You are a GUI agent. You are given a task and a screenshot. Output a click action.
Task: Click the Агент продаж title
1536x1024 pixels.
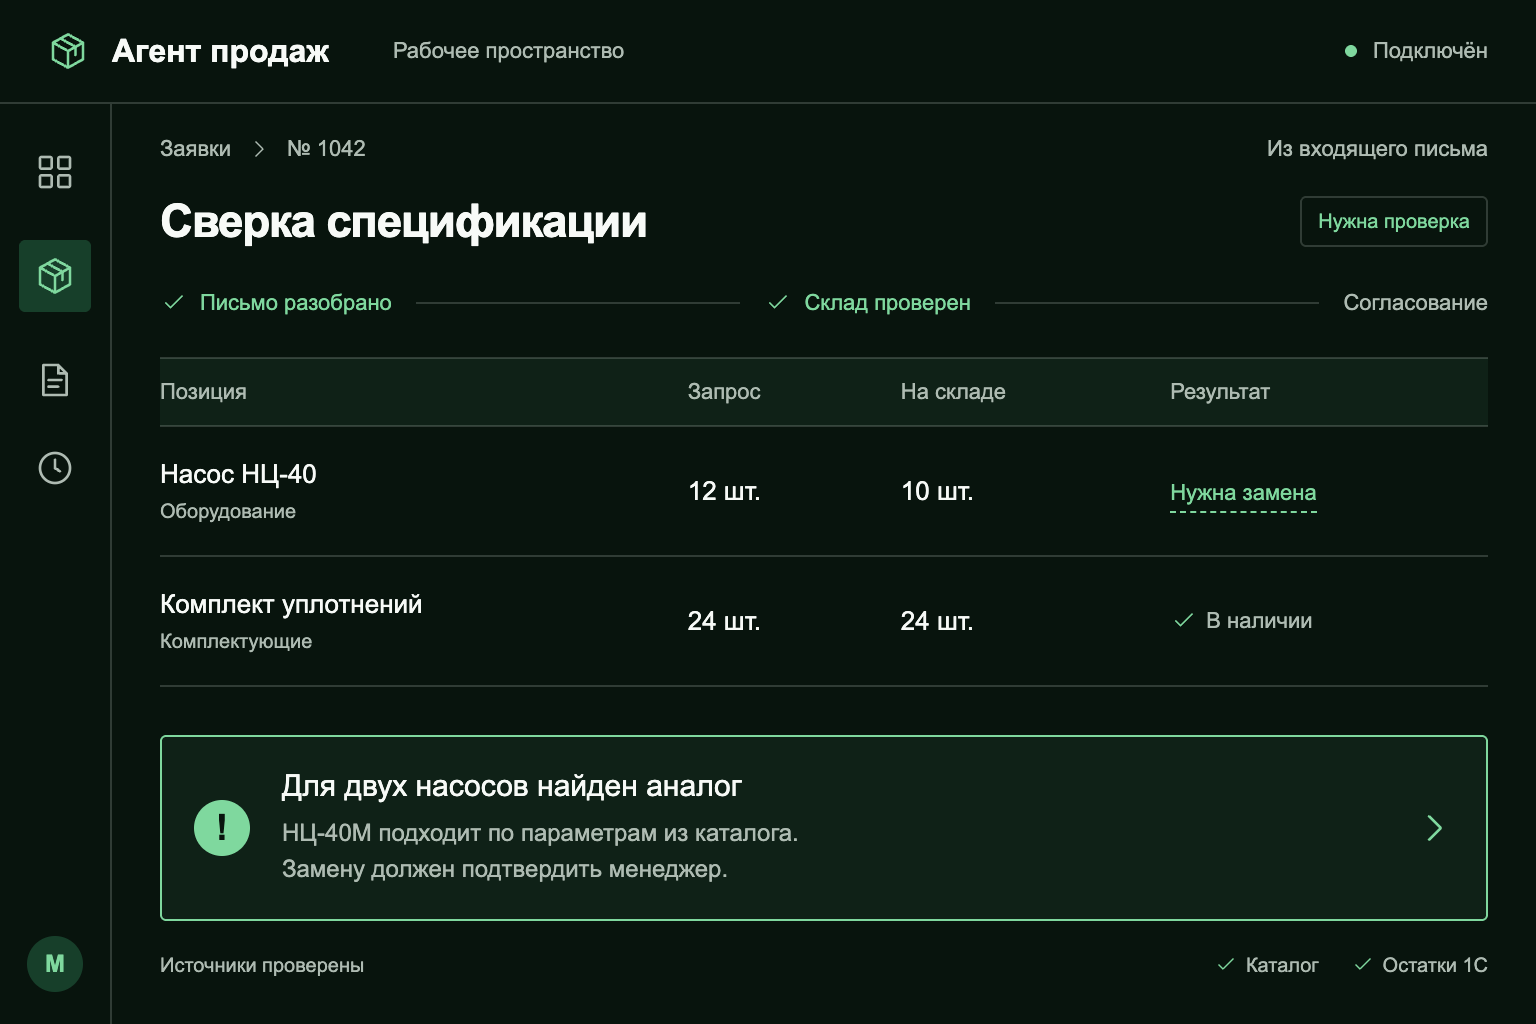click(221, 51)
